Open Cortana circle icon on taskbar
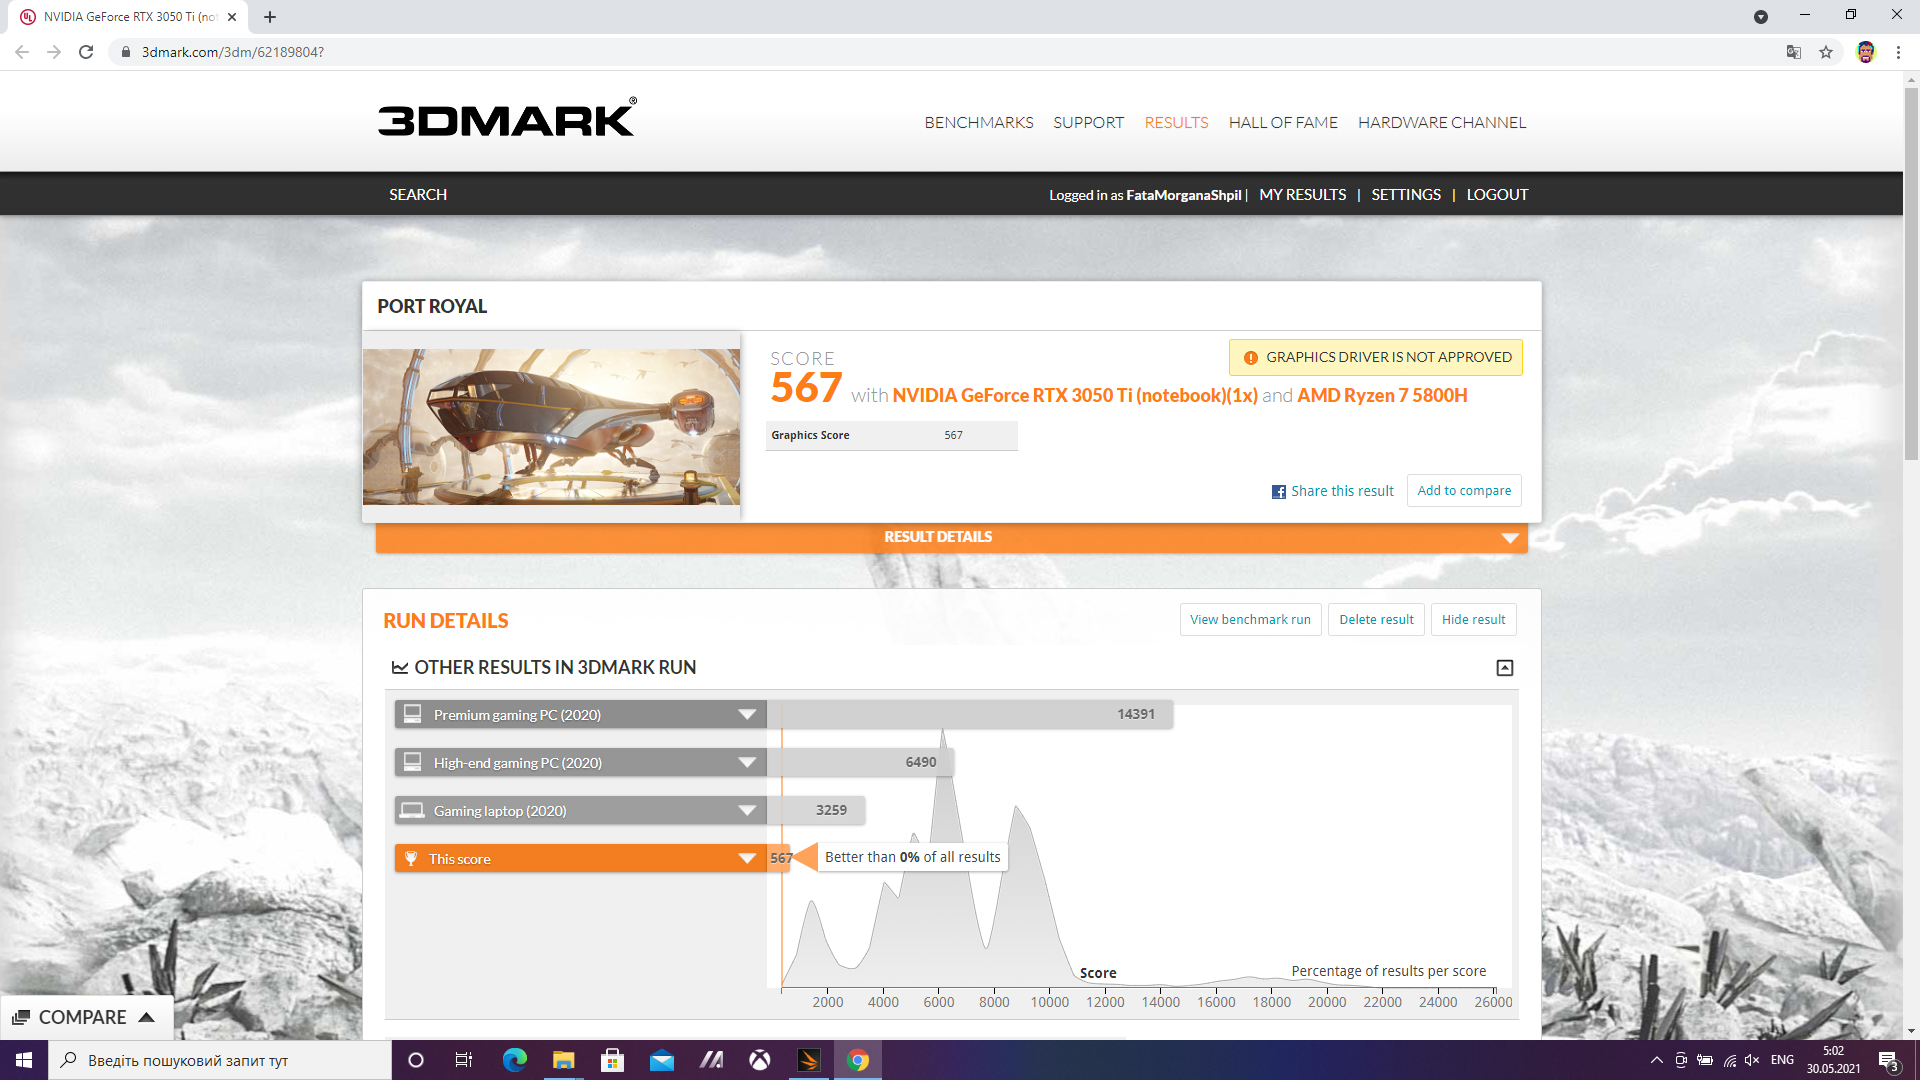 416,1060
